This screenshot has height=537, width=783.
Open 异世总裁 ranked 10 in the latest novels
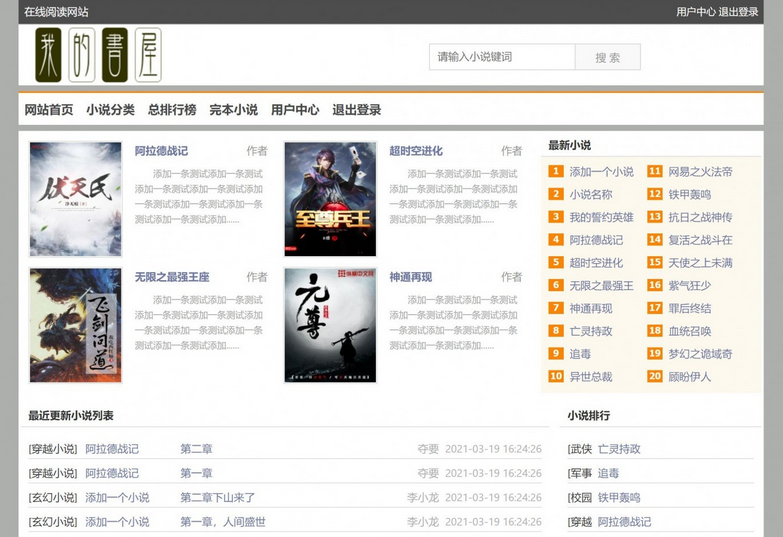click(x=591, y=377)
